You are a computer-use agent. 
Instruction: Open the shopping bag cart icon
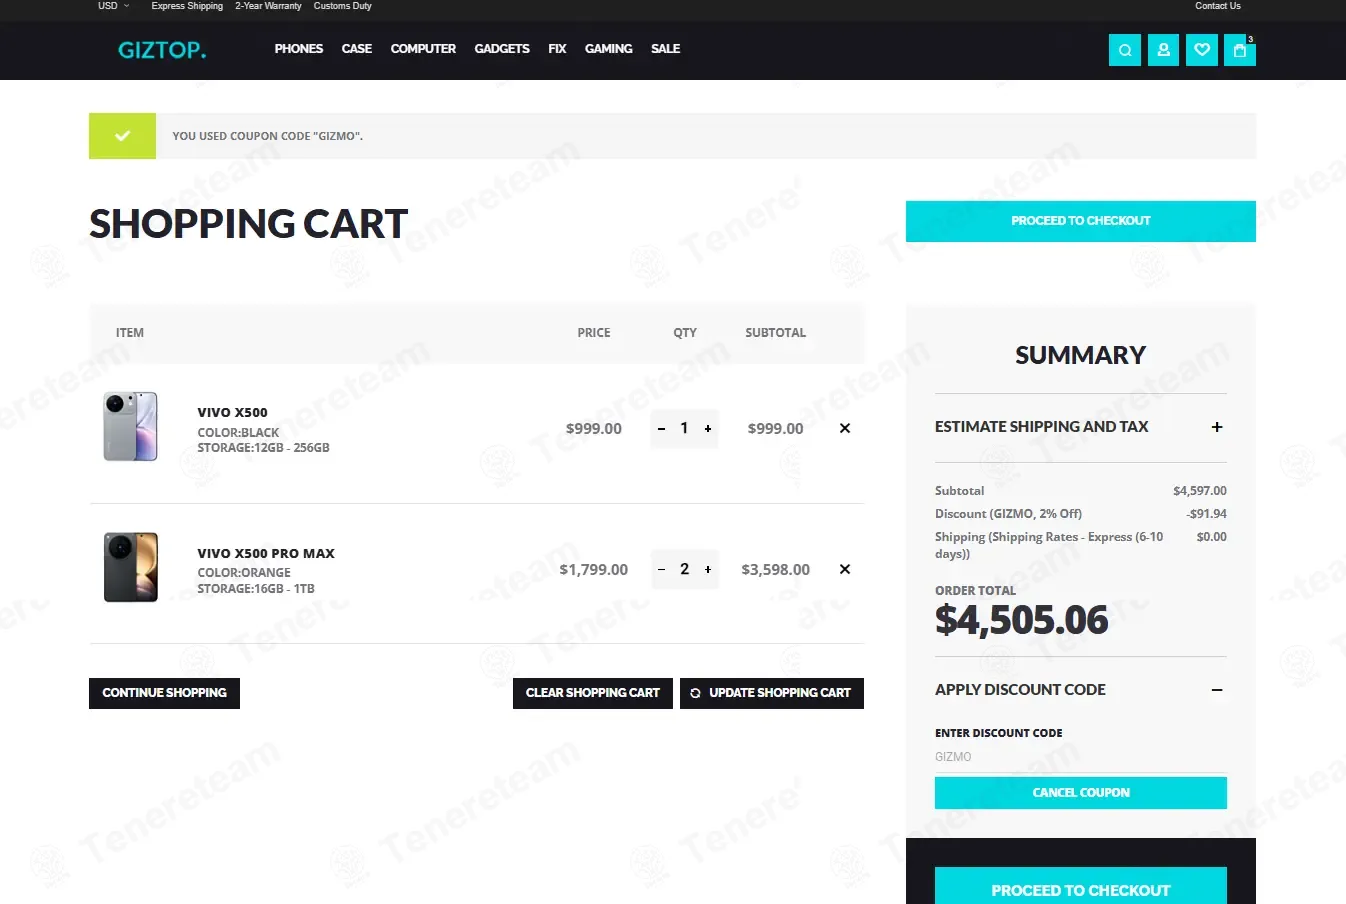1240,50
